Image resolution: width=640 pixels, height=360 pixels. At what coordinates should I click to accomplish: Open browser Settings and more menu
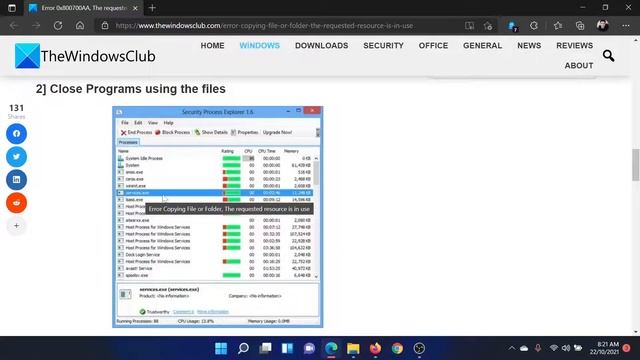pyautogui.click(x=626, y=26)
